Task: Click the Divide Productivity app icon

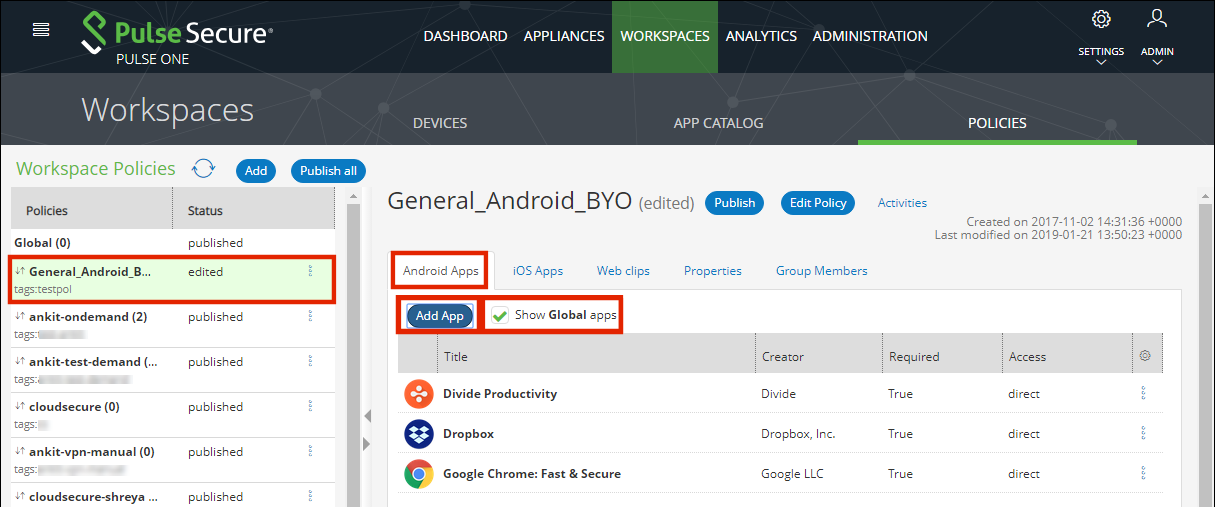Action: (x=418, y=394)
